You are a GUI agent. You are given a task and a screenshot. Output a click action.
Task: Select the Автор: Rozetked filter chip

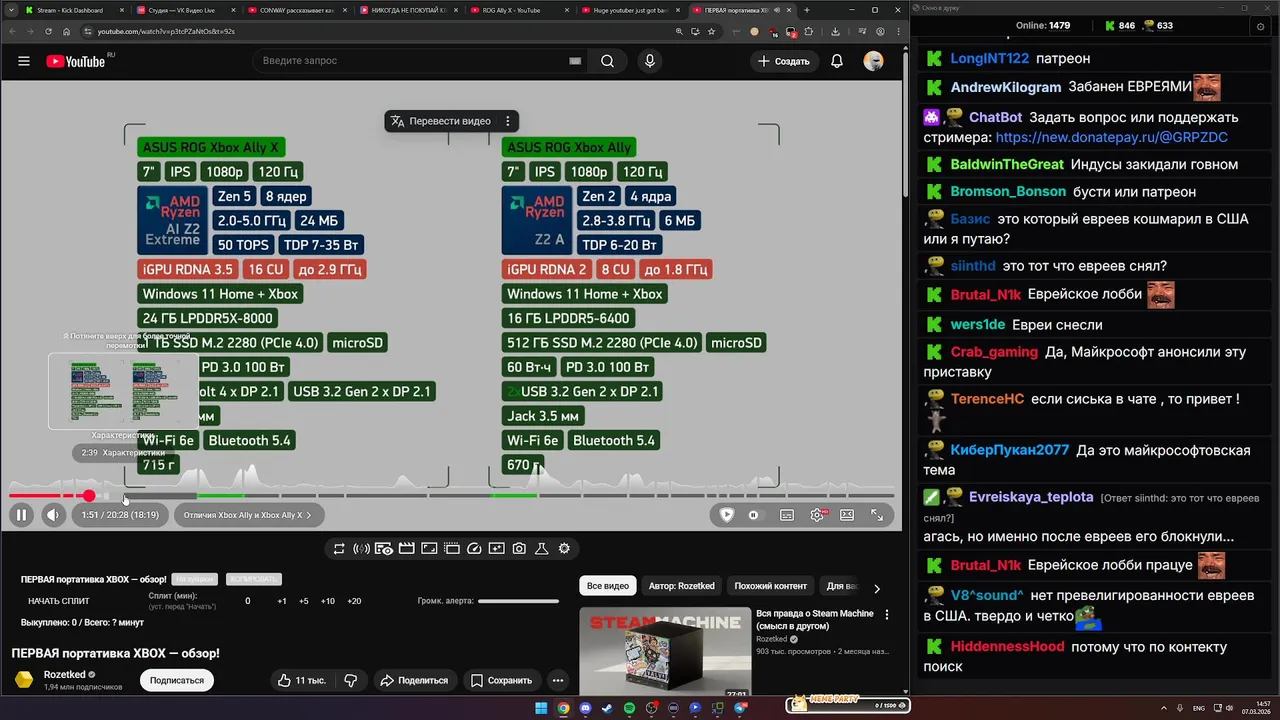681,586
